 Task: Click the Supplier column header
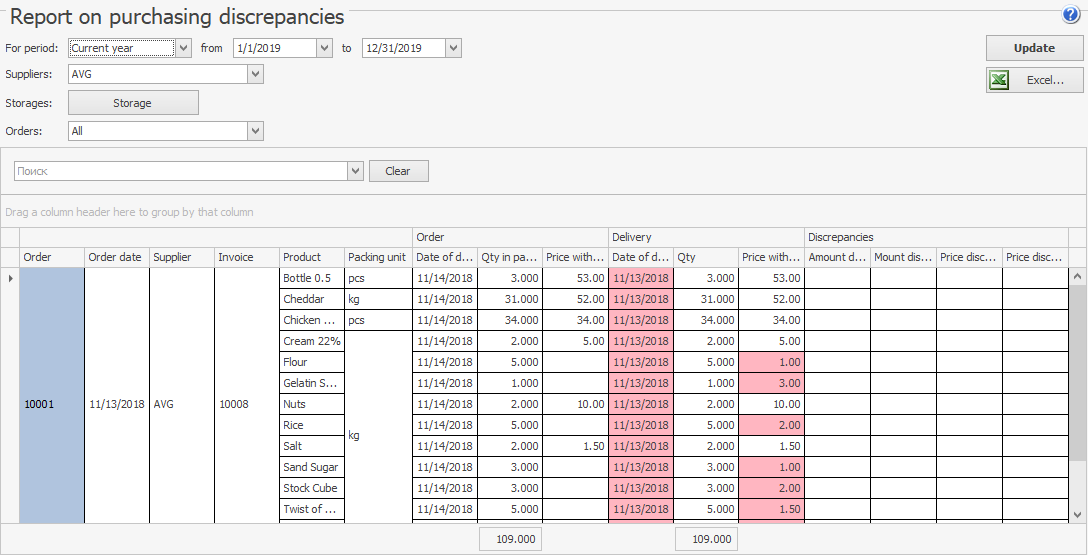181,257
